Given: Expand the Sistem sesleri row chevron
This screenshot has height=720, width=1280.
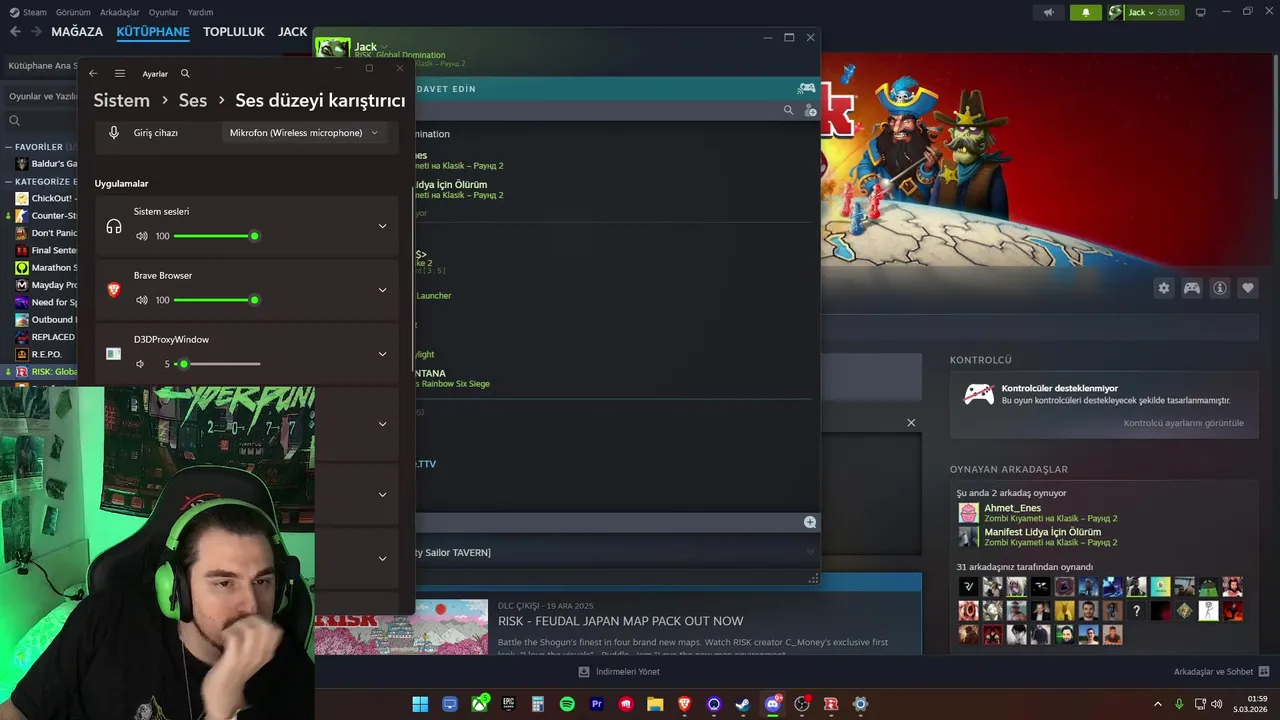Looking at the screenshot, I should tap(382, 226).
